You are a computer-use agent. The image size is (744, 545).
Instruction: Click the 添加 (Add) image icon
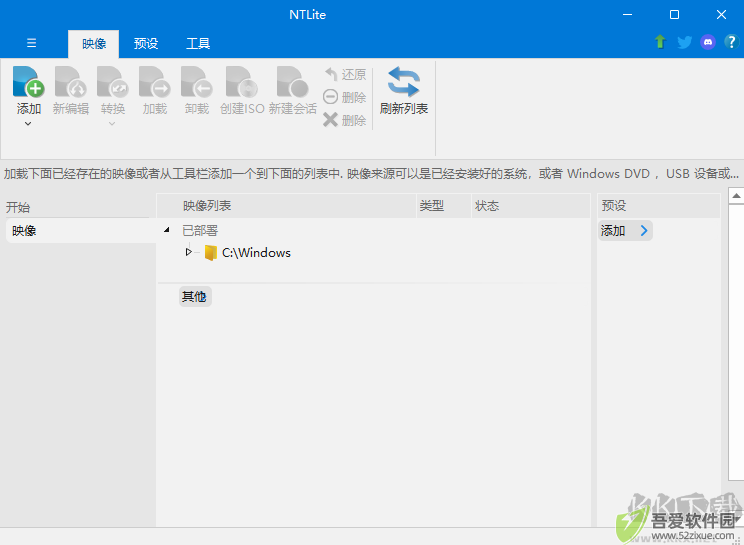pos(28,82)
